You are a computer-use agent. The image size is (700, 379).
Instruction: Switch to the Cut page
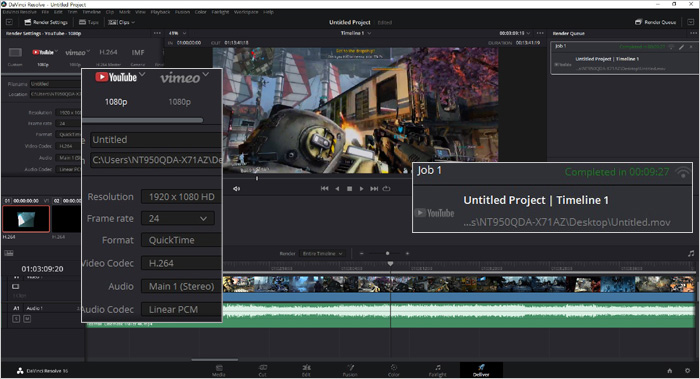[x=262, y=370]
